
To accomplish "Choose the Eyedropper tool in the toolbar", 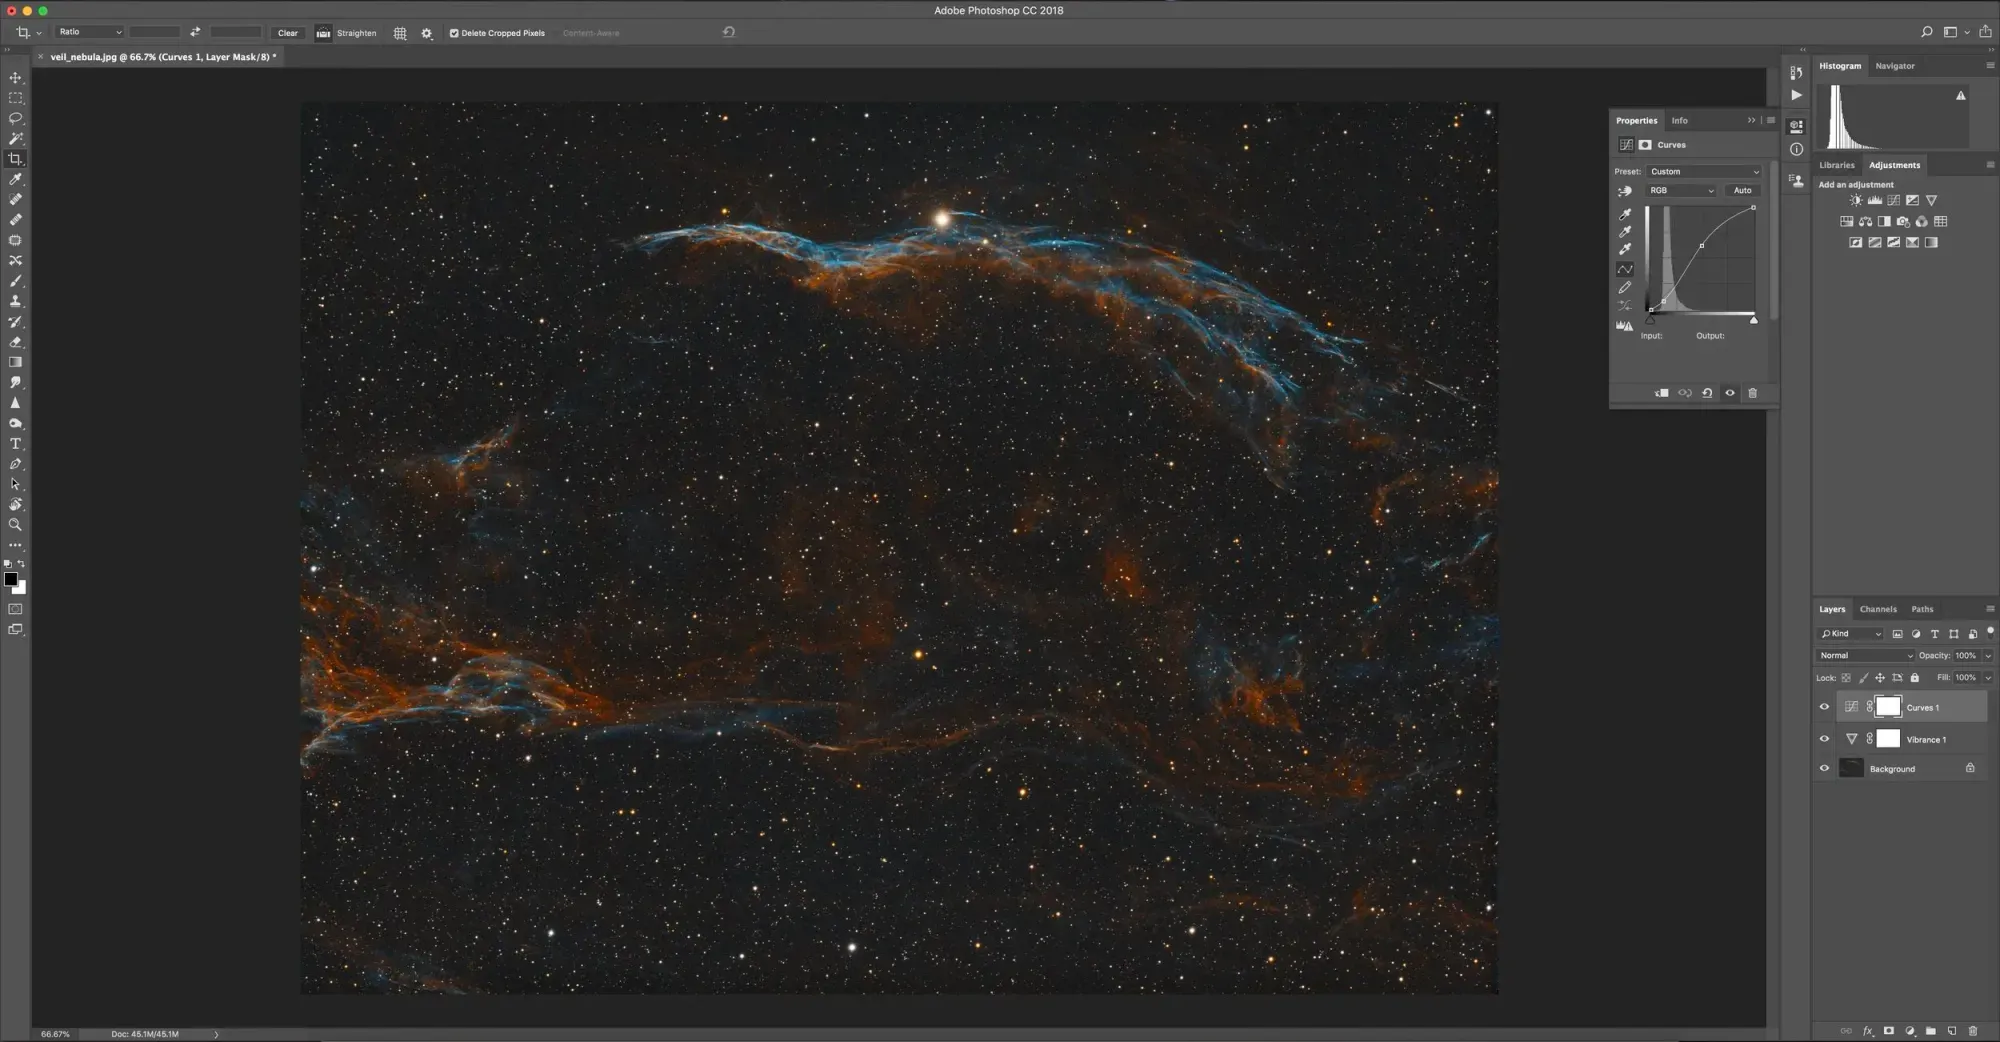I will 15,180.
